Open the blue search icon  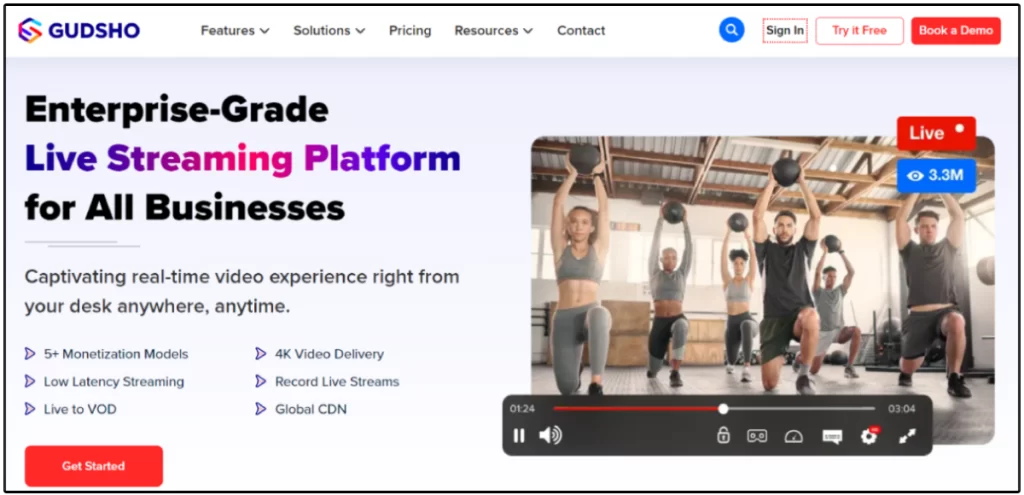731,30
